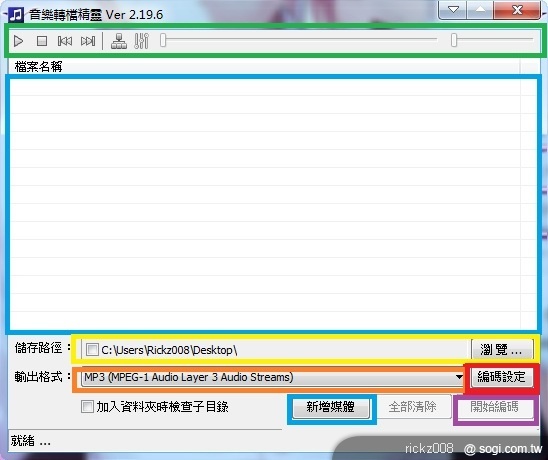
Task: Stop playback with the square Stop icon
Action: click(x=42, y=41)
